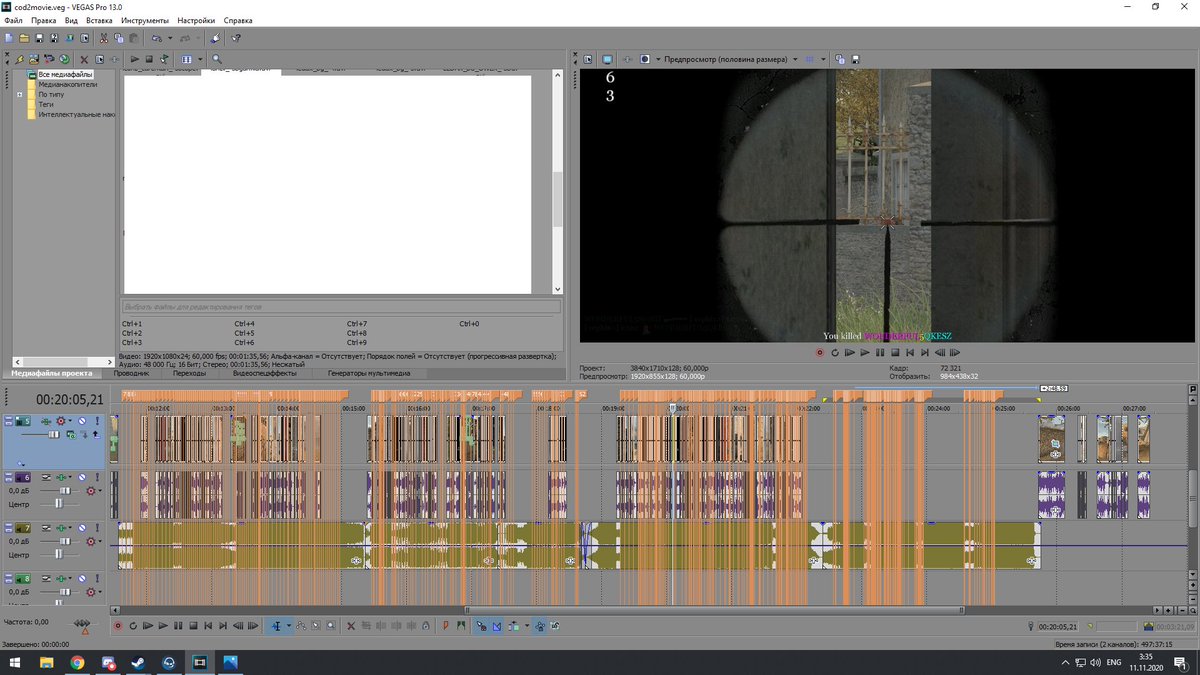
Task: Switch to the Видеоспецэффекты tab
Action: tap(265, 373)
